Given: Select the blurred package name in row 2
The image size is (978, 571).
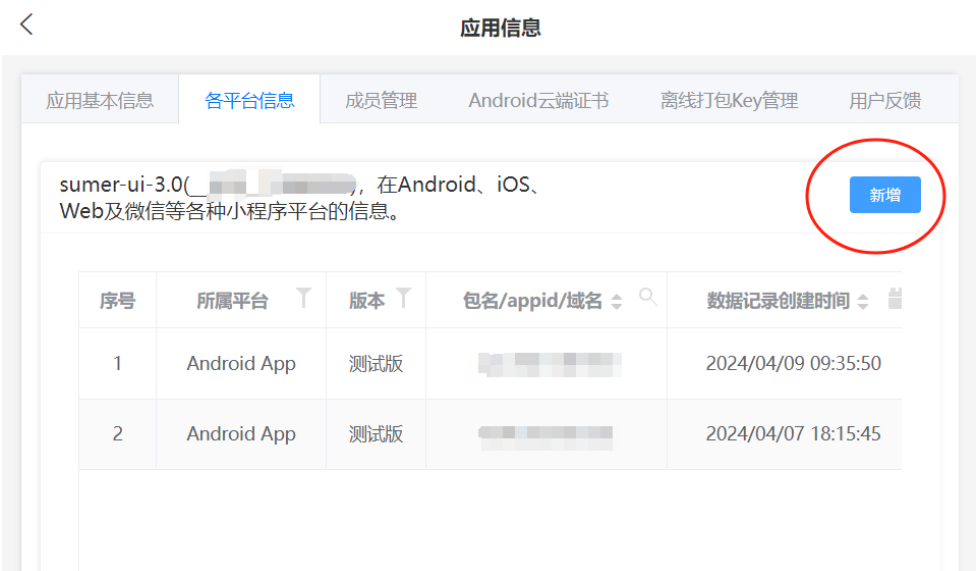Looking at the screenshot, I should 546,436.
